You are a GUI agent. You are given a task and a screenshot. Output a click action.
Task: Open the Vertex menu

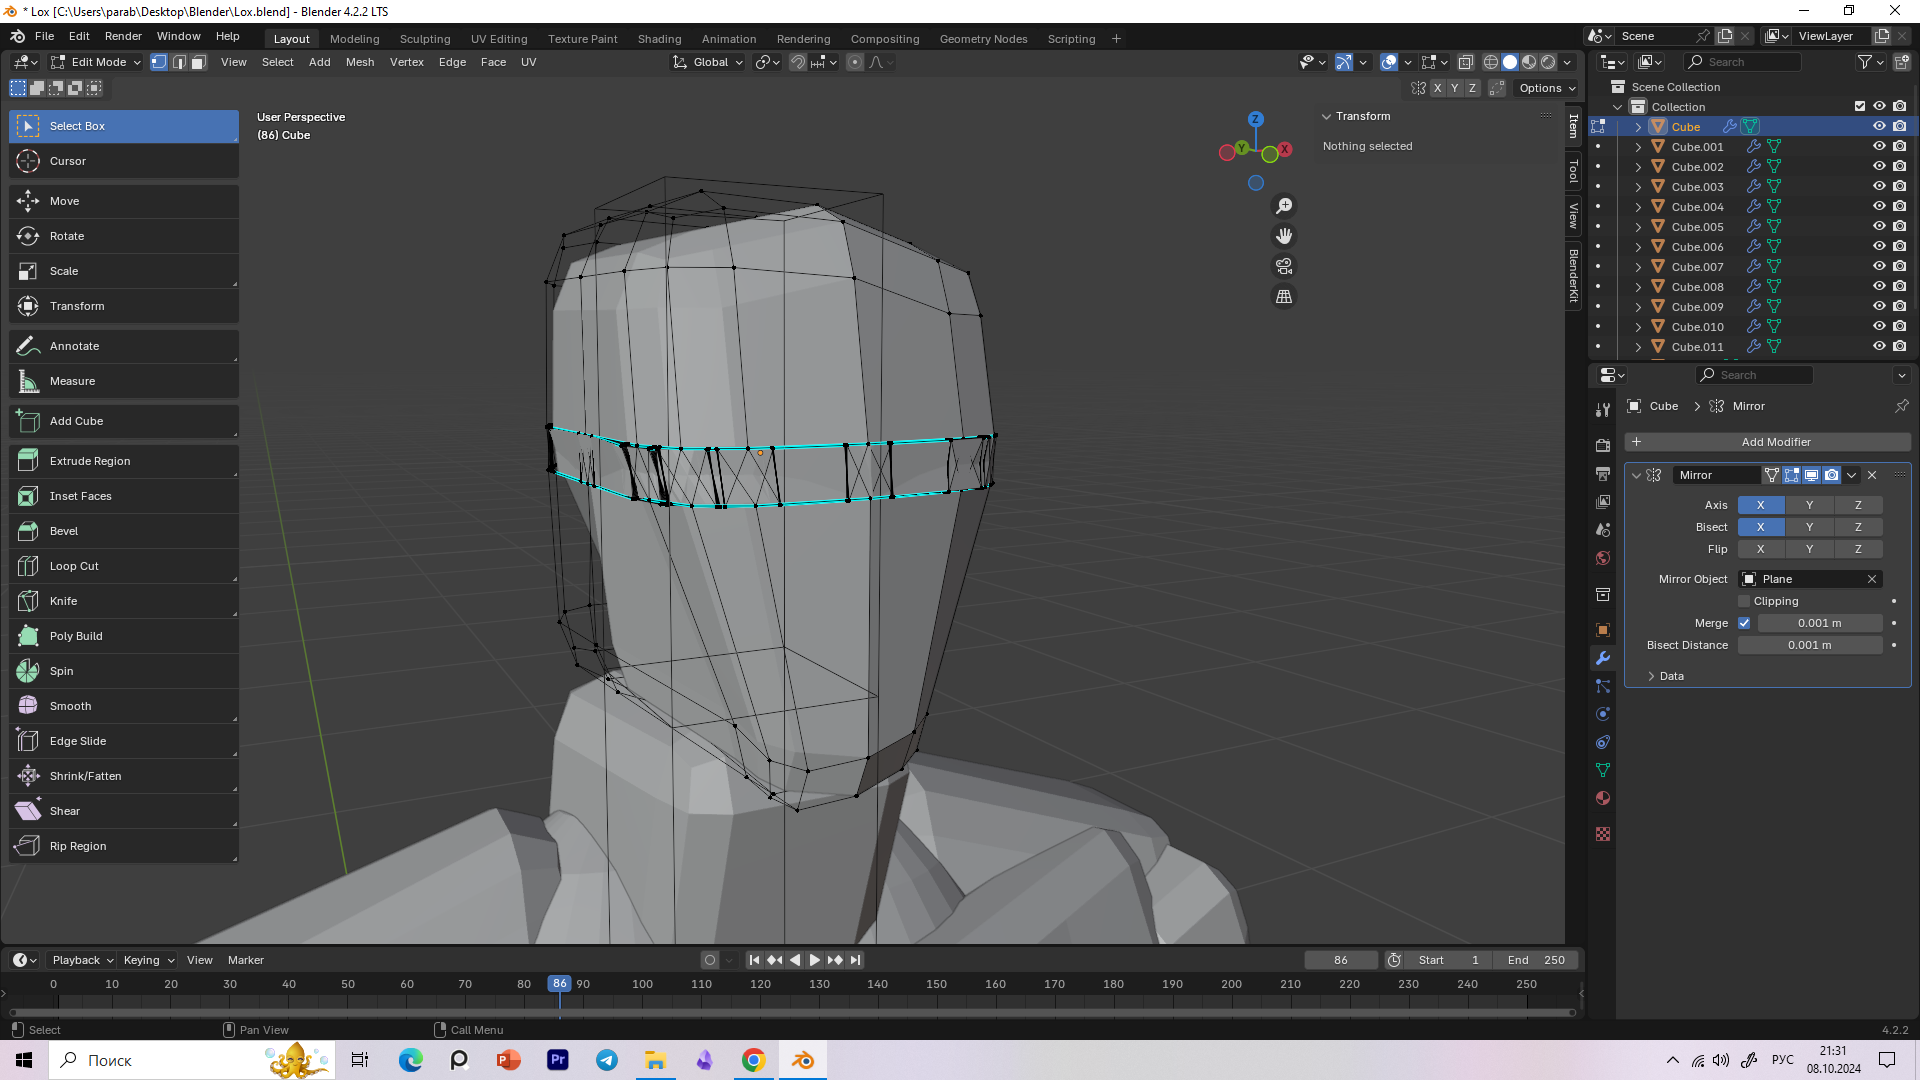click(x=407, y=62)
